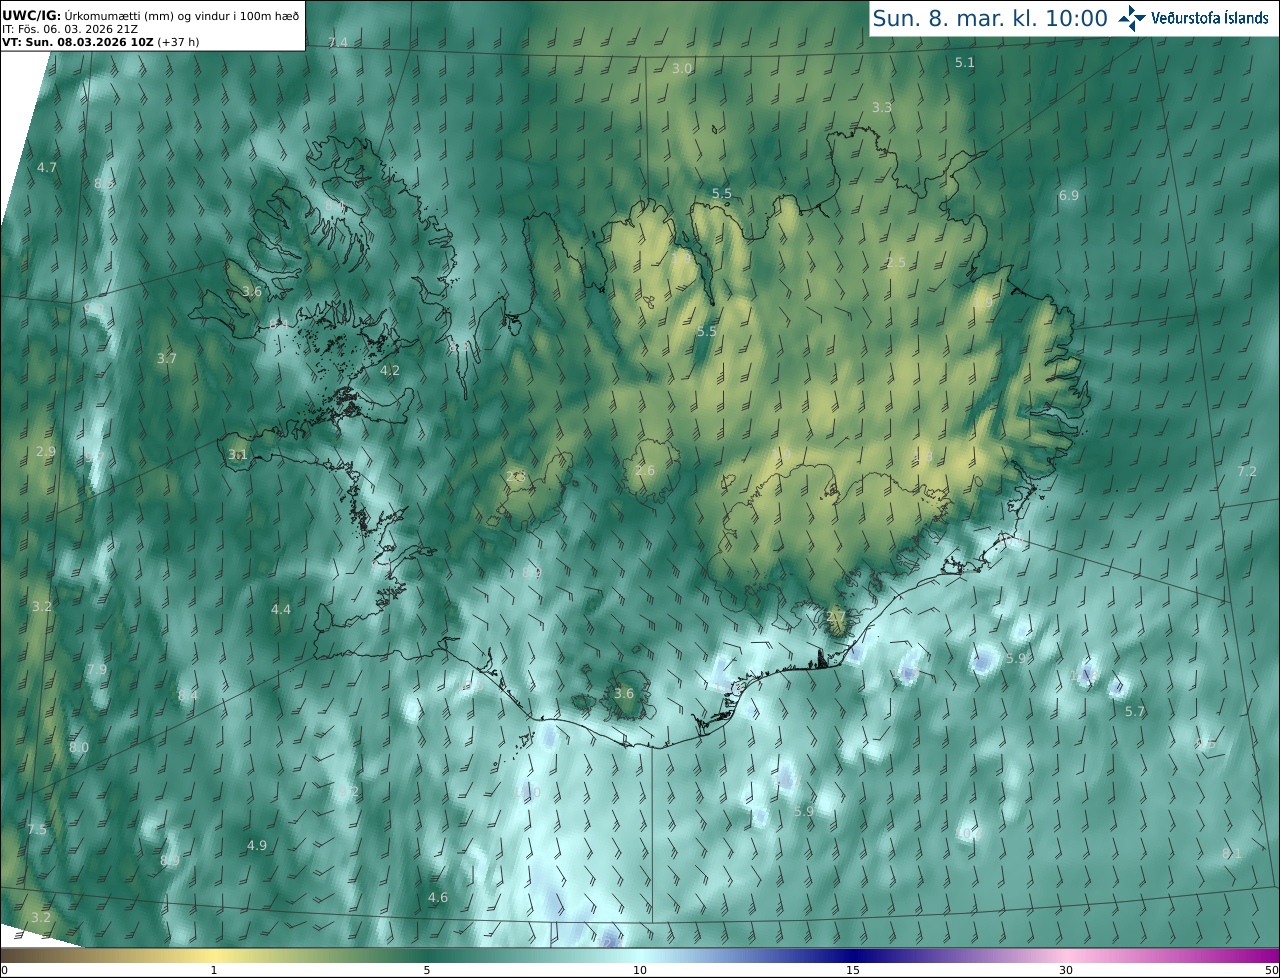Click the map value 4.9

pos(257,845)
